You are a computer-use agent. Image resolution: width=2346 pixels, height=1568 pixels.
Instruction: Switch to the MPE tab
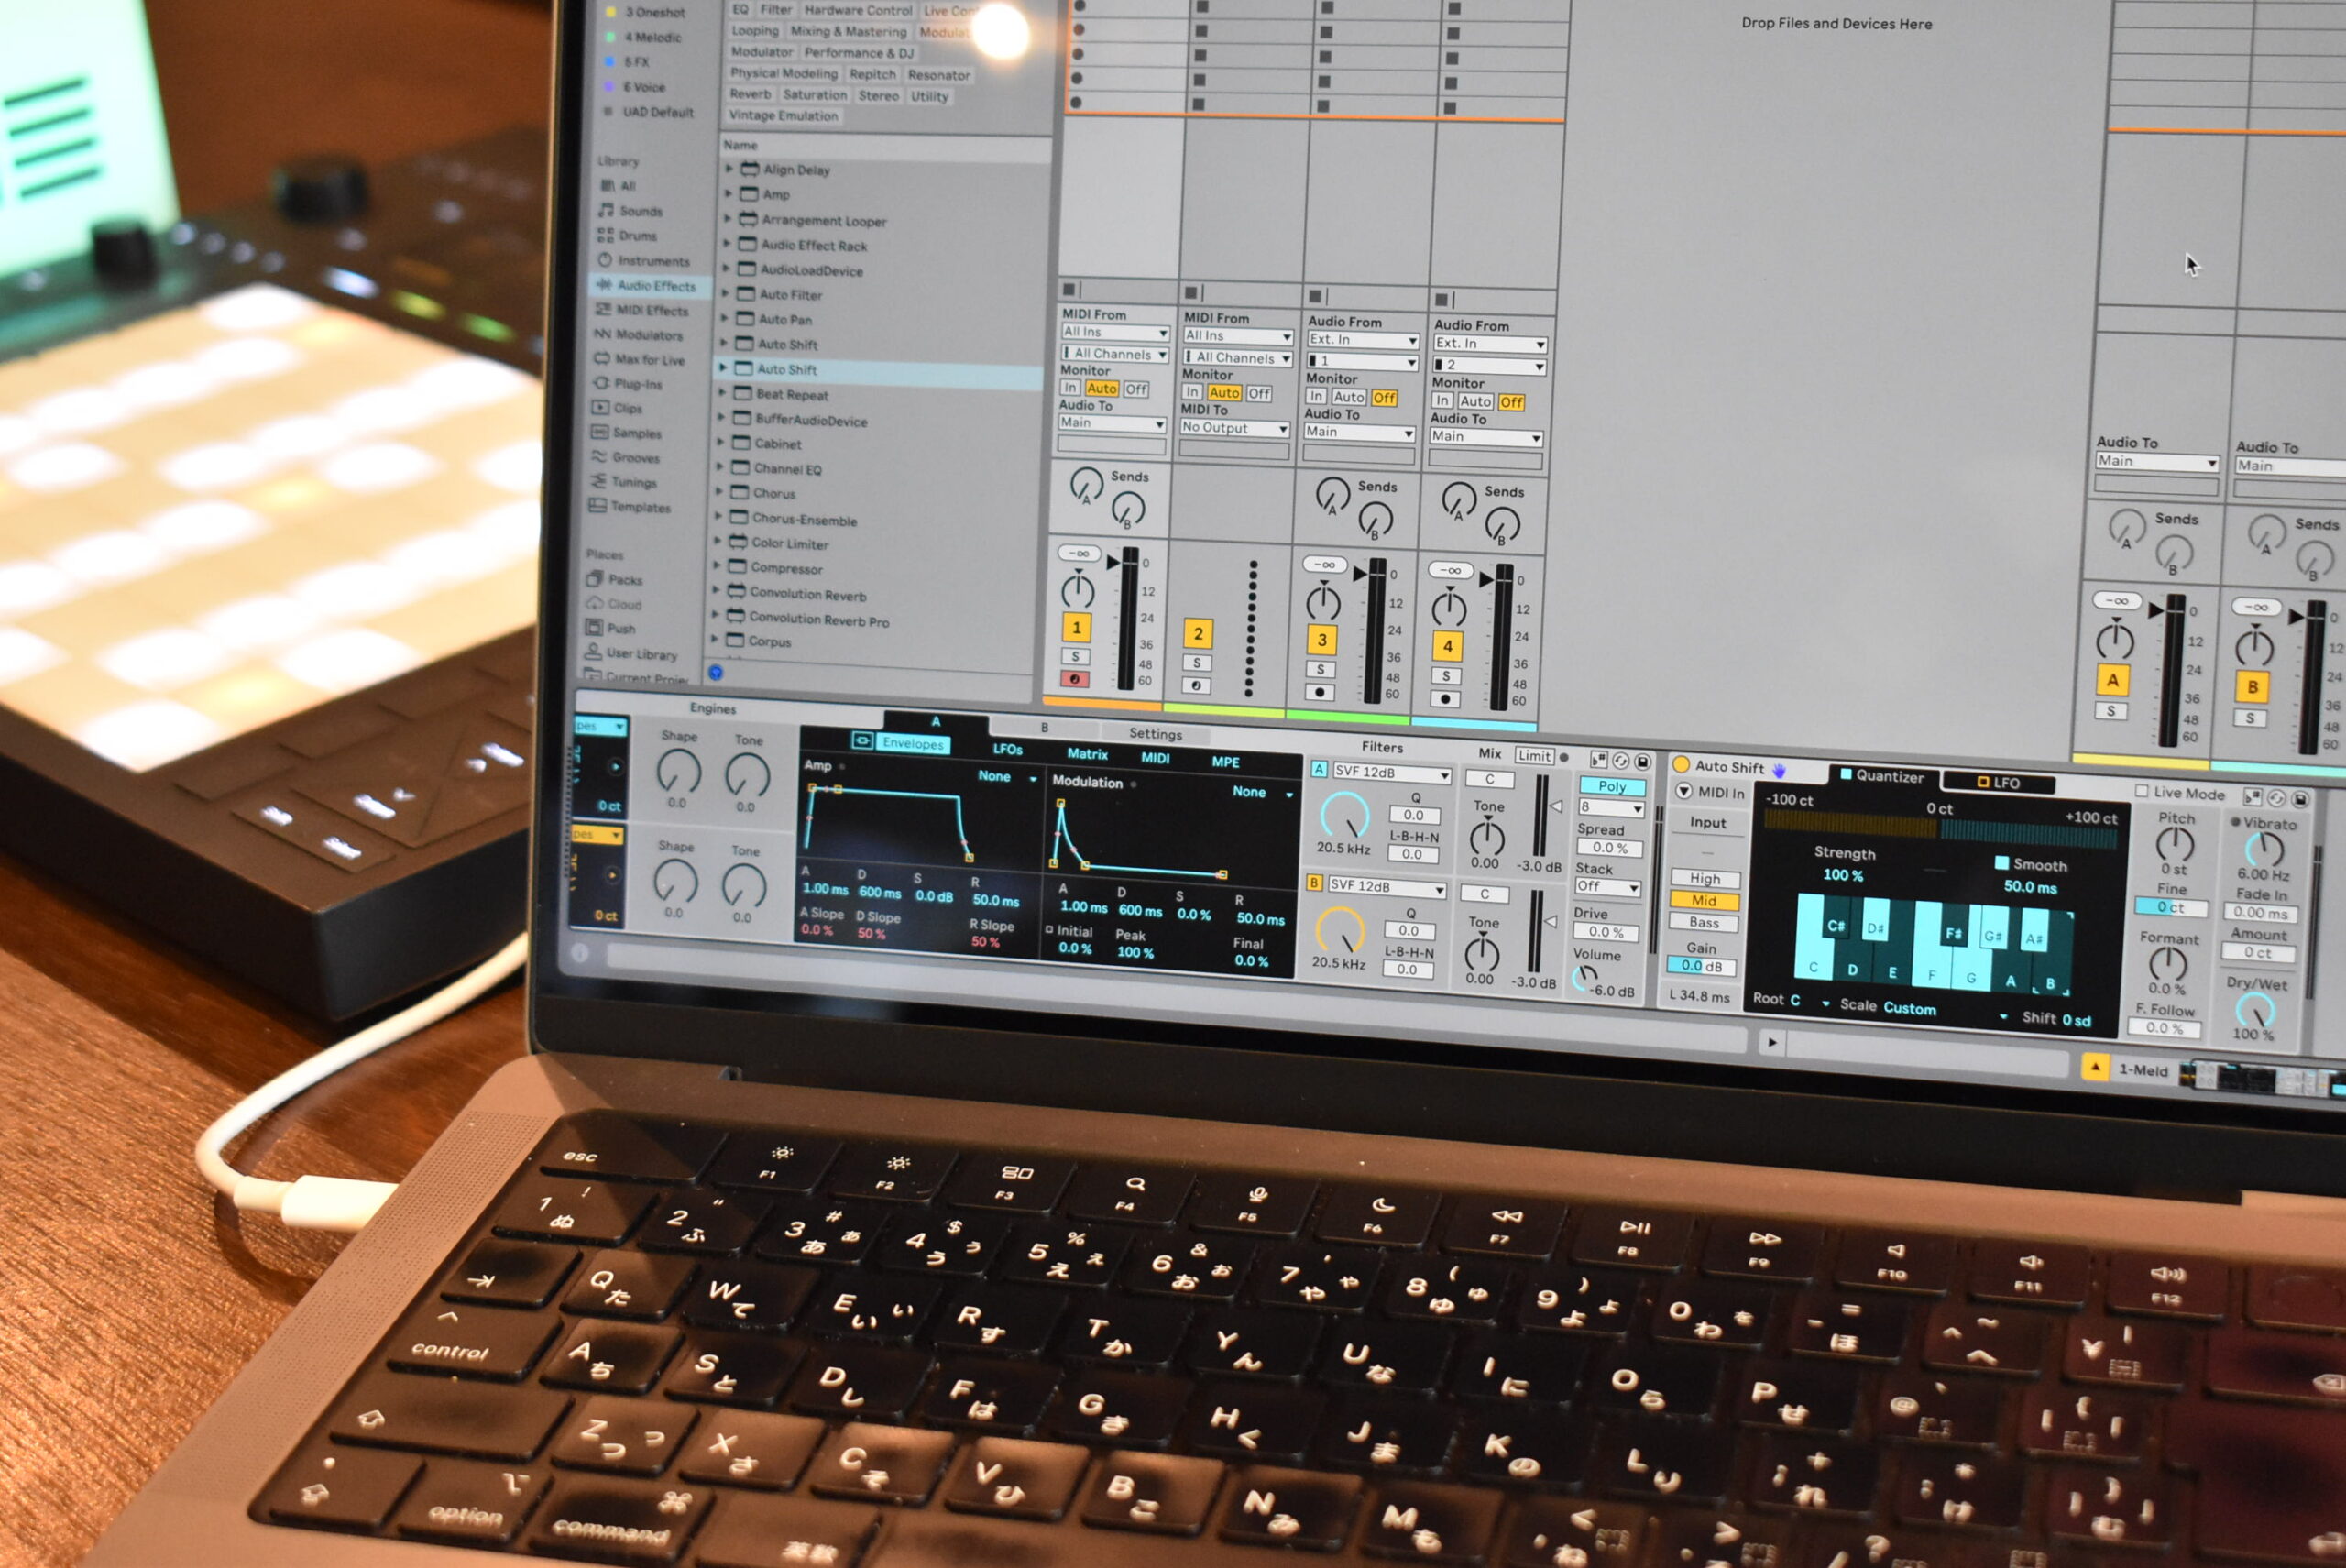(x=1225, y=762)
